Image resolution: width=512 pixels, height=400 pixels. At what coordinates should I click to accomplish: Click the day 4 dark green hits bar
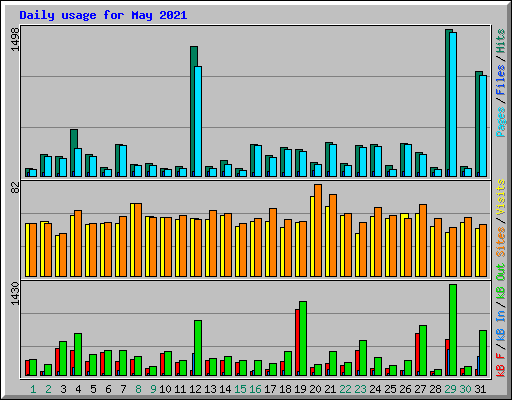pyautogui.click(x=73, y=153)
